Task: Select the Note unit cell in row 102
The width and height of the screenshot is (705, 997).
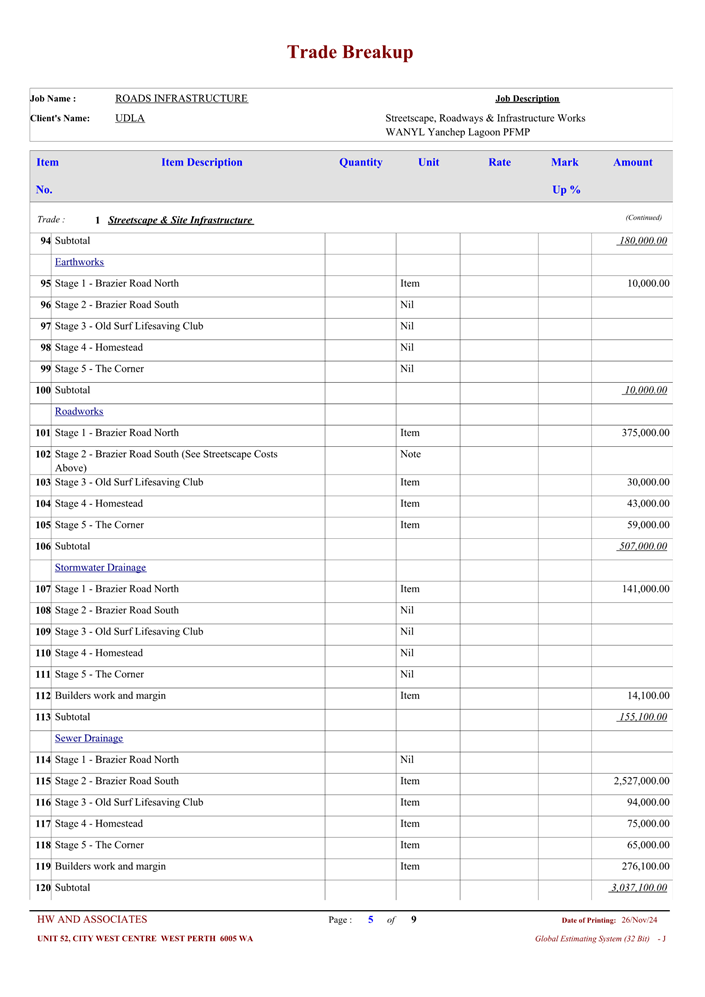Action: pos(410,454)
